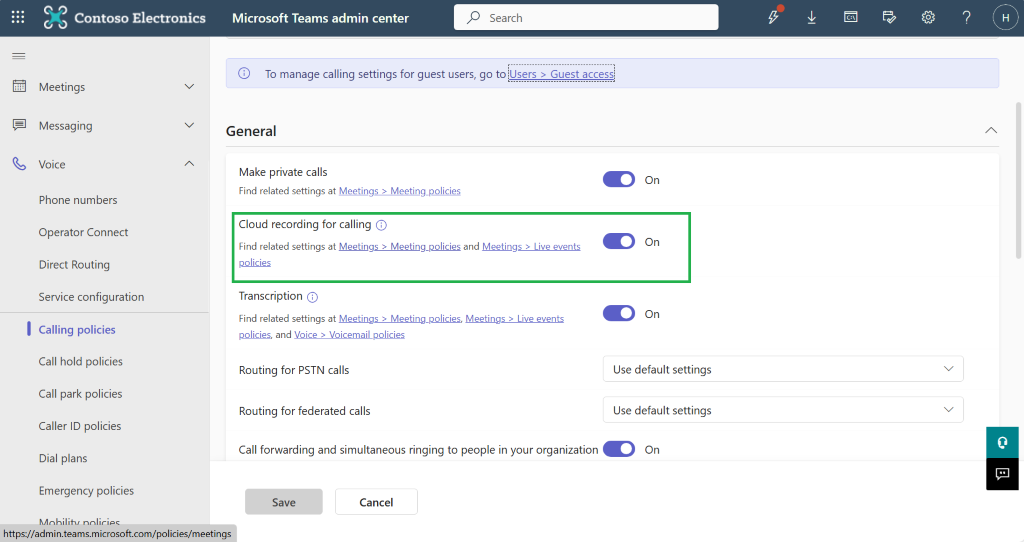Viewport: 1024px width, 542px height.
Task: Expand the Messaging navigation chevron
Action: click(189, 125)
